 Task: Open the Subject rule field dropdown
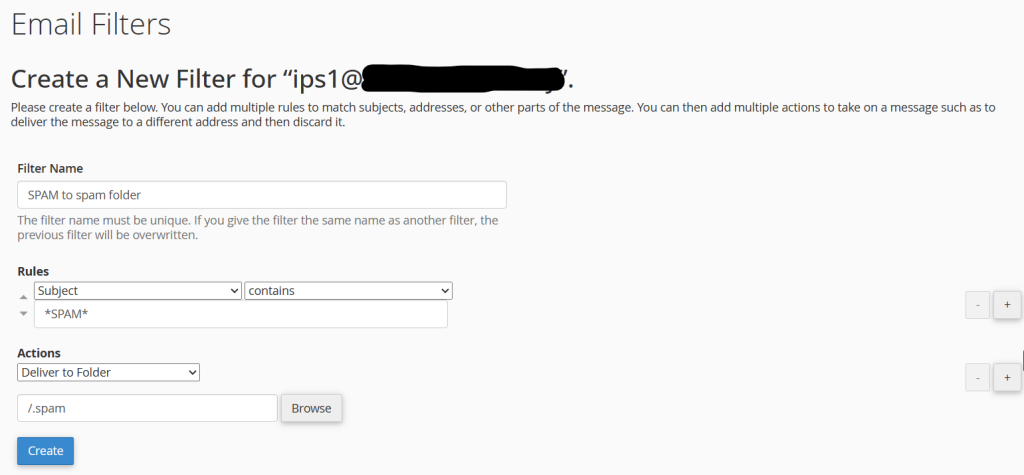(x=138, y=291)
